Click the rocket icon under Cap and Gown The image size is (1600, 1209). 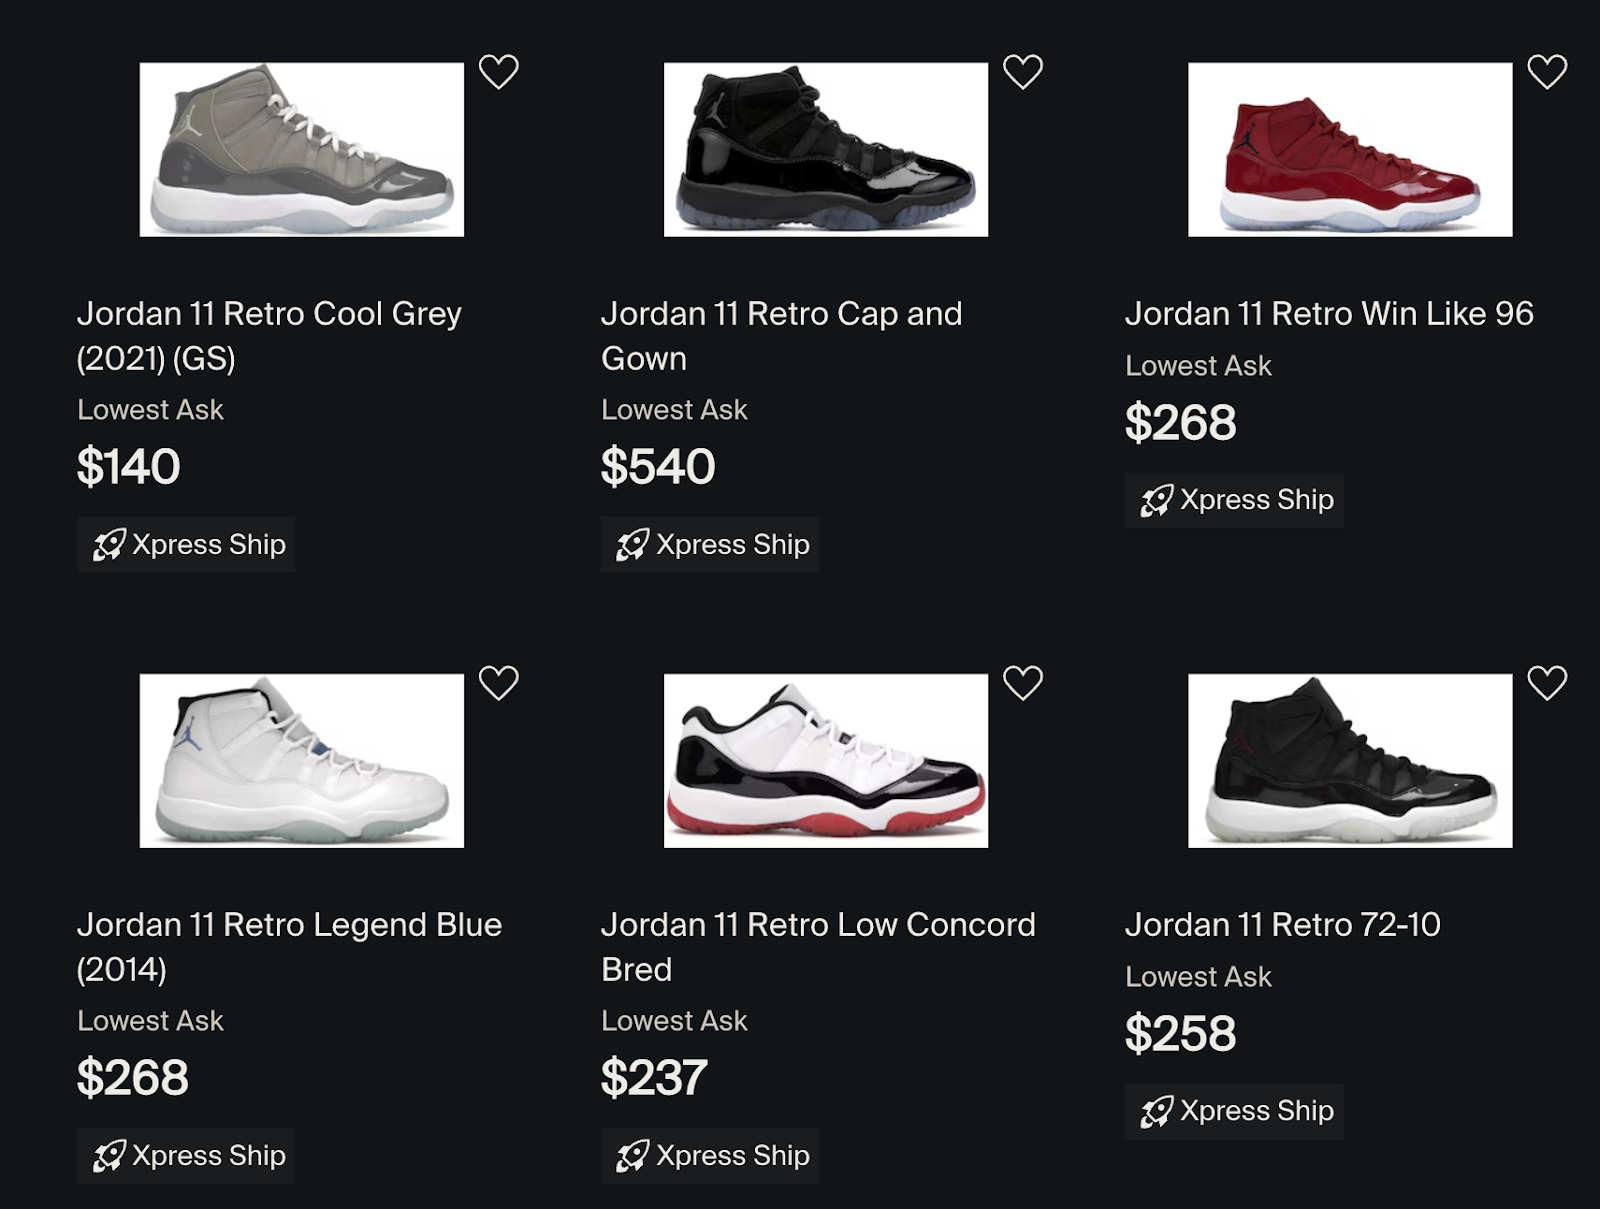click(633, 545)
